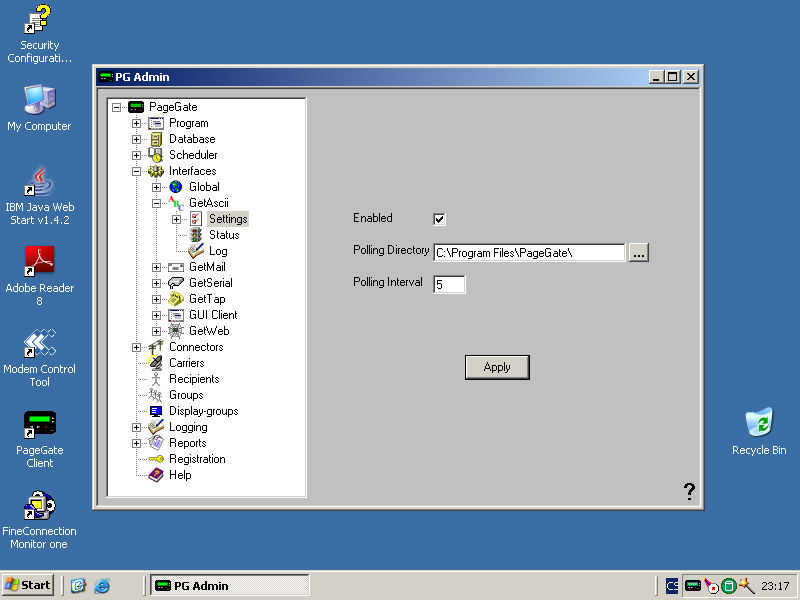Select PG Admin taskbar button
This screenshot has height=600, width=800.
230,585
